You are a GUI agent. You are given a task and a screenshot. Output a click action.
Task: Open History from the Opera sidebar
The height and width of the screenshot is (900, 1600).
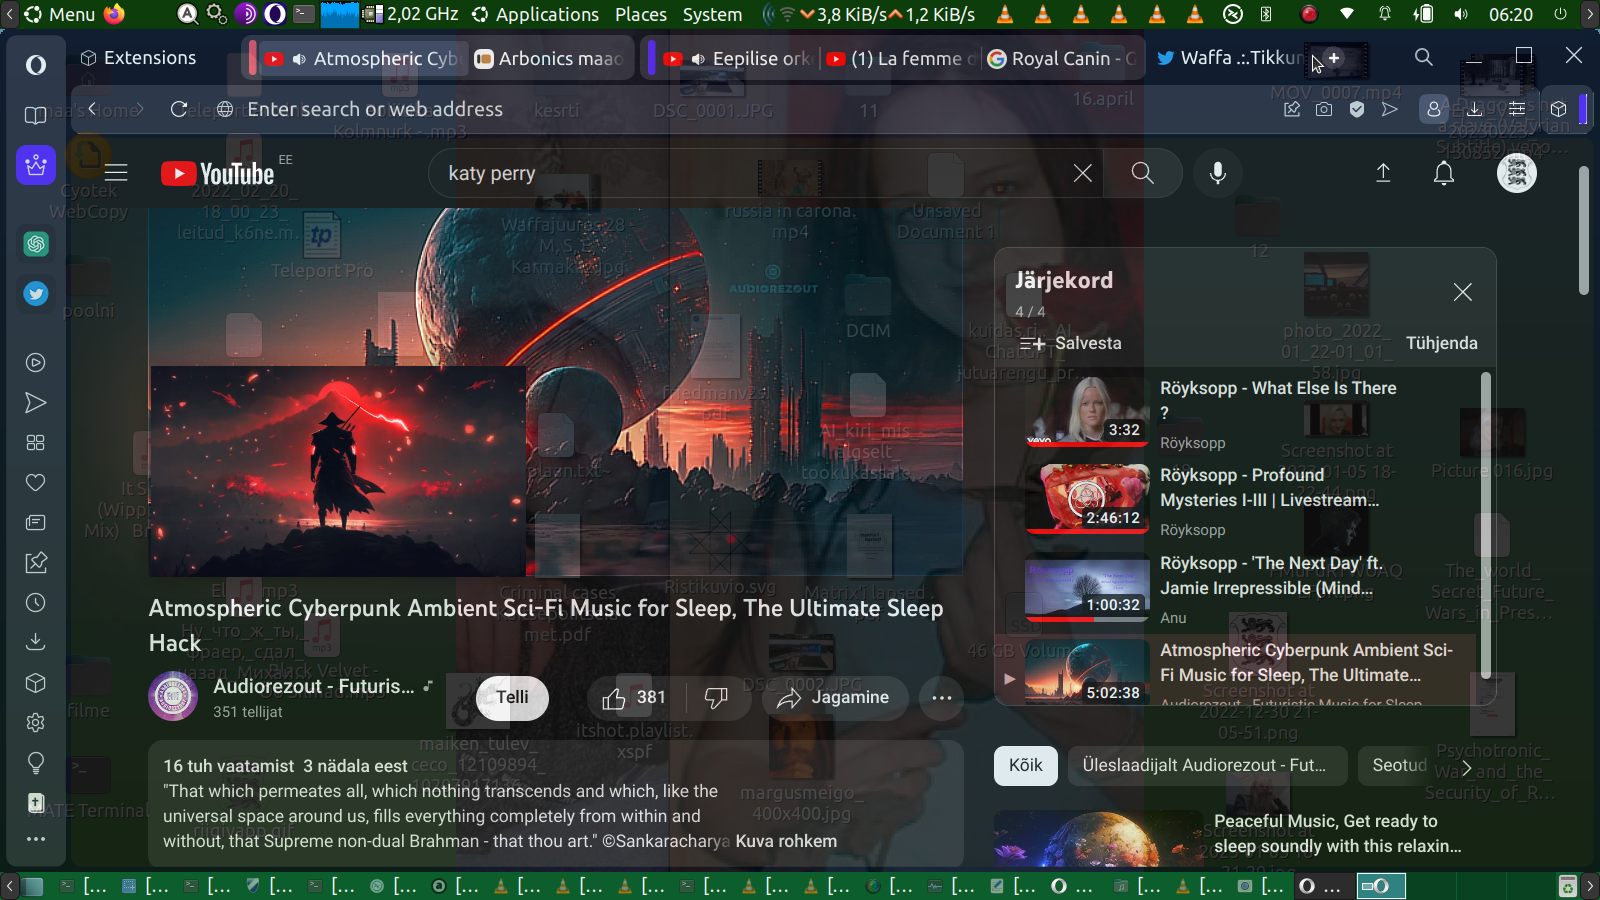click(36, 603)
